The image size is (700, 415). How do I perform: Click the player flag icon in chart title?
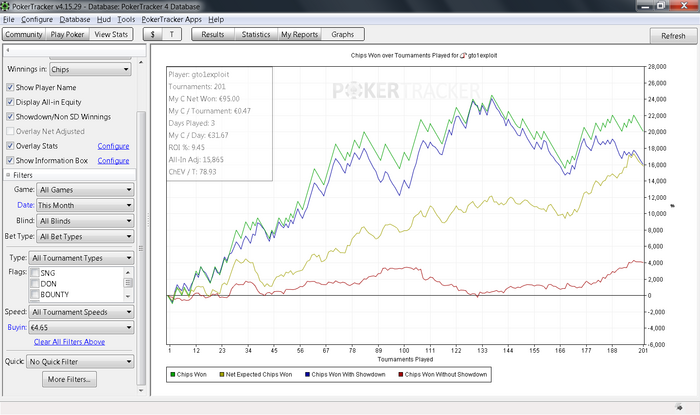(x=463, y=55)
